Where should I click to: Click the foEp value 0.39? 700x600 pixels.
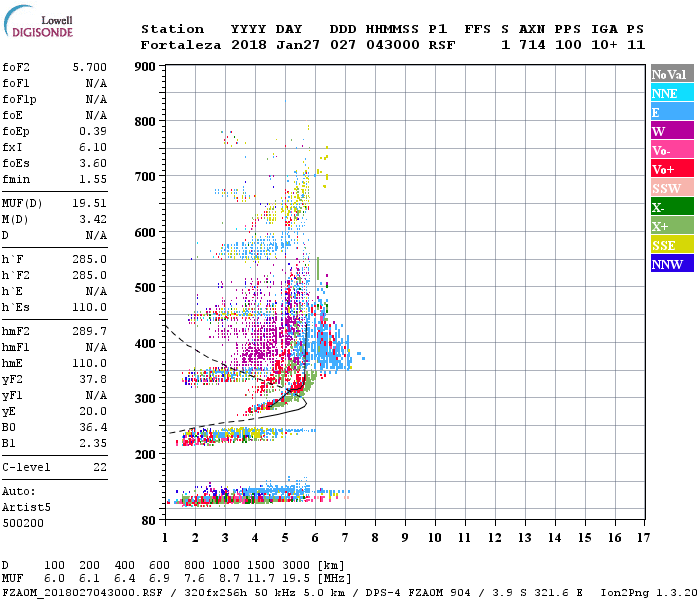point(93,131)
